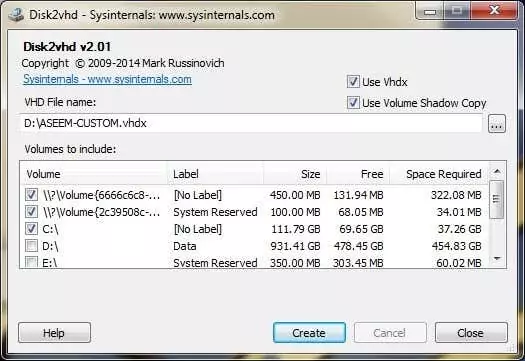Click the '100.00 MB' size cell
The width and height of the screenshot is (525, 361).
tap(295, 212)
